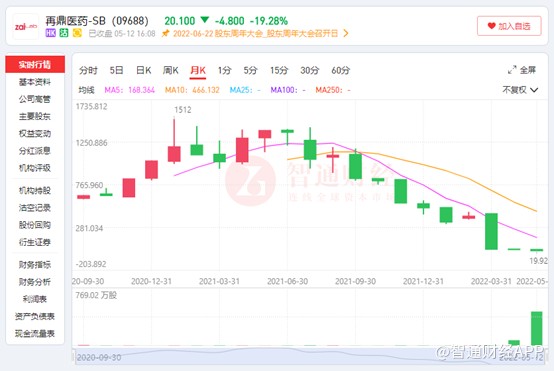
Task: Click the MA25 indicator label
Action: (245, 90)
